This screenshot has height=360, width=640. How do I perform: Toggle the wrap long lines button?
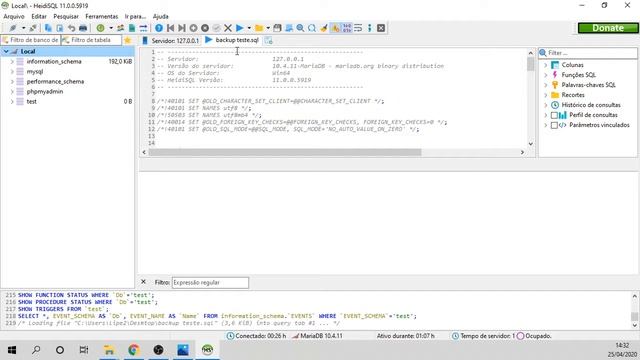[x=358, y=28]
